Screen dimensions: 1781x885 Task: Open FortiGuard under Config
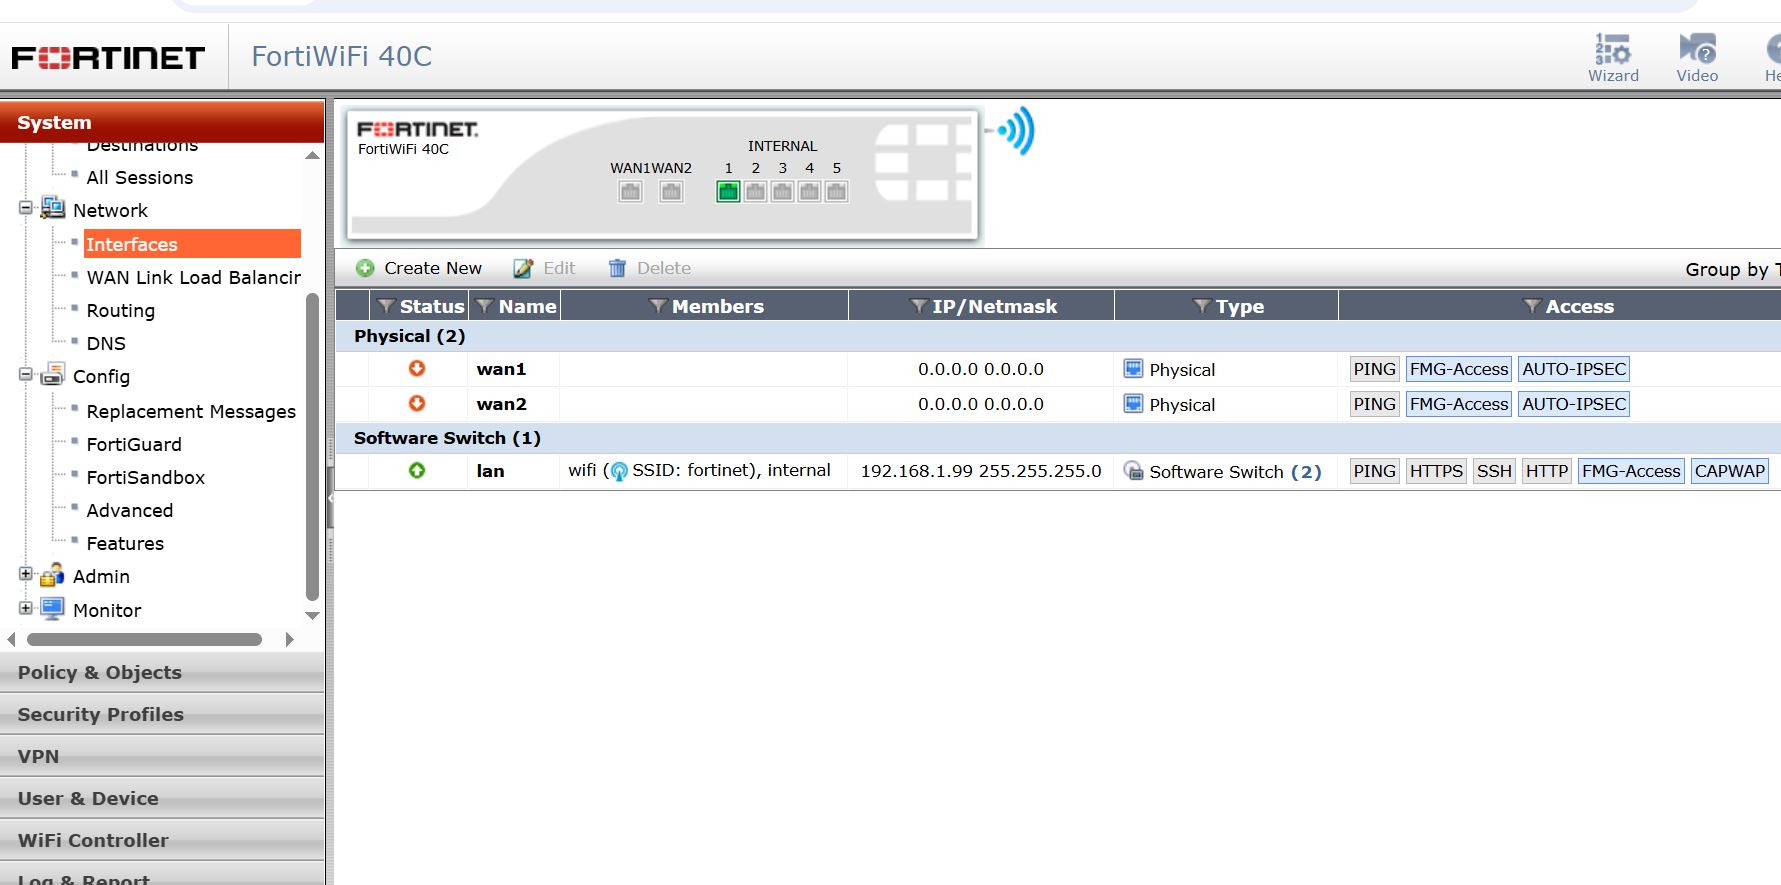(134, 444)
